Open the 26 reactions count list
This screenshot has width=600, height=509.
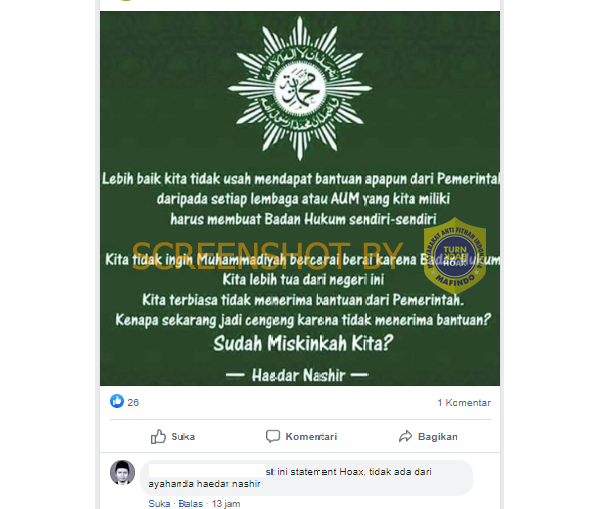point(133,403)
